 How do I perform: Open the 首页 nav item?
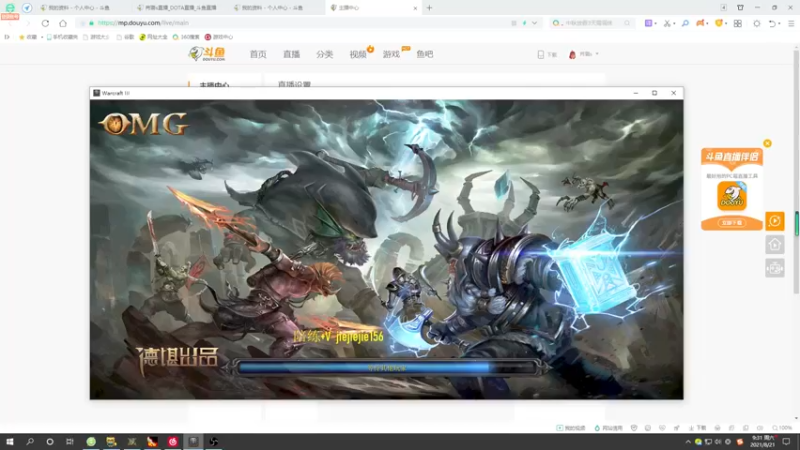pyautogui.click(x=258, y=54)
